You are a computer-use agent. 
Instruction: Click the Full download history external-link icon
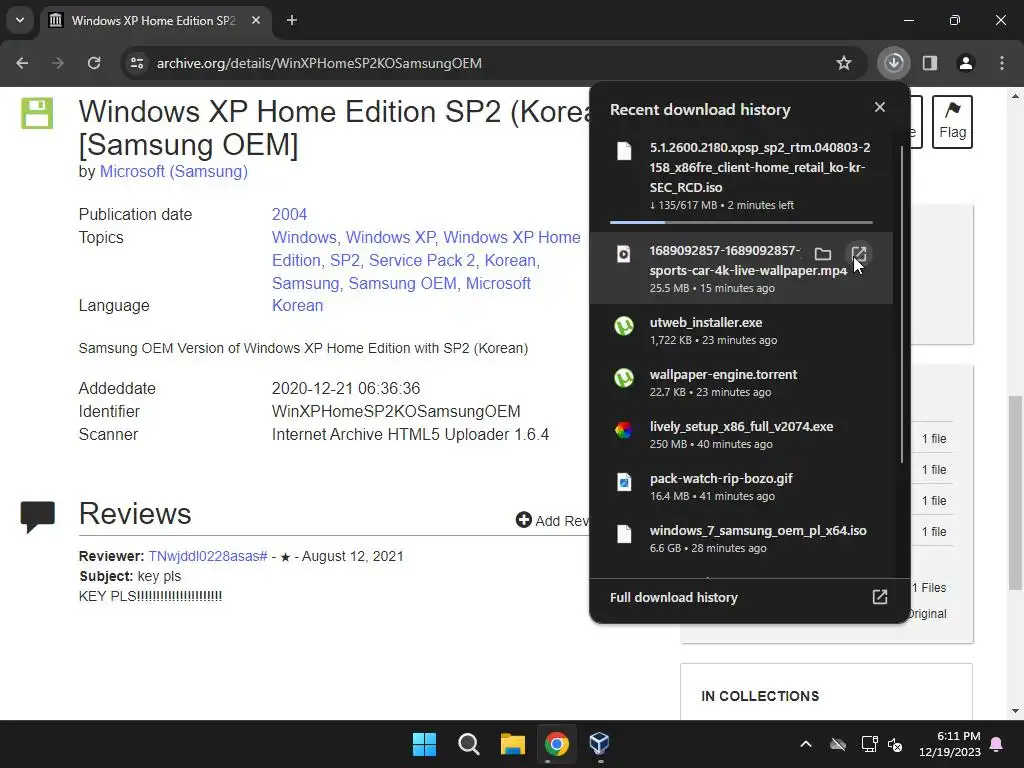(880, 597)
